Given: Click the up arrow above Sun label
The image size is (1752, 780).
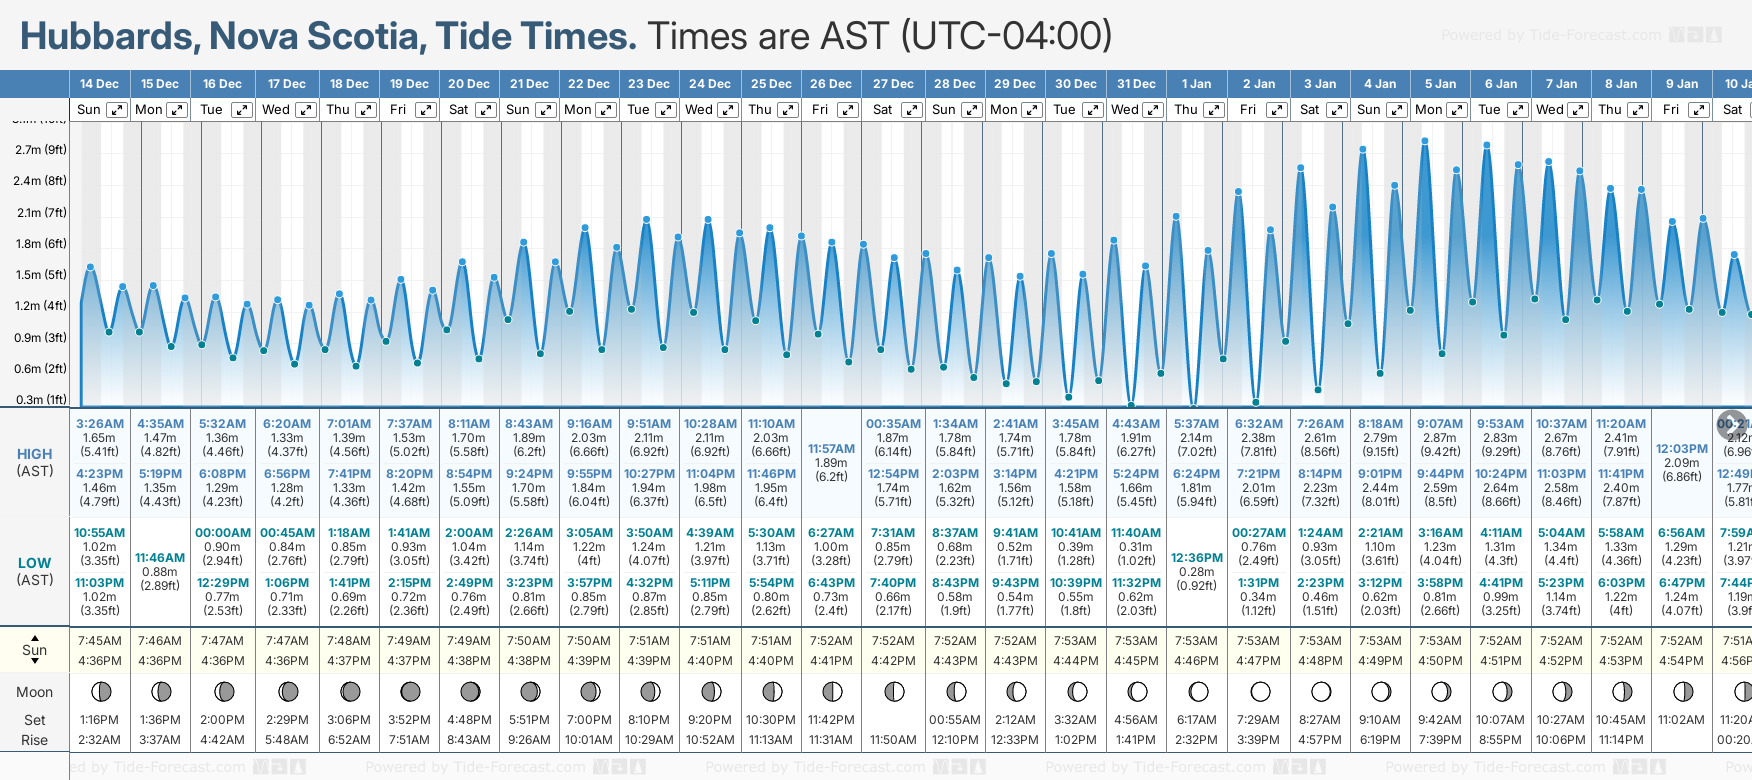Looking at the screenshot, I should 35,637.
